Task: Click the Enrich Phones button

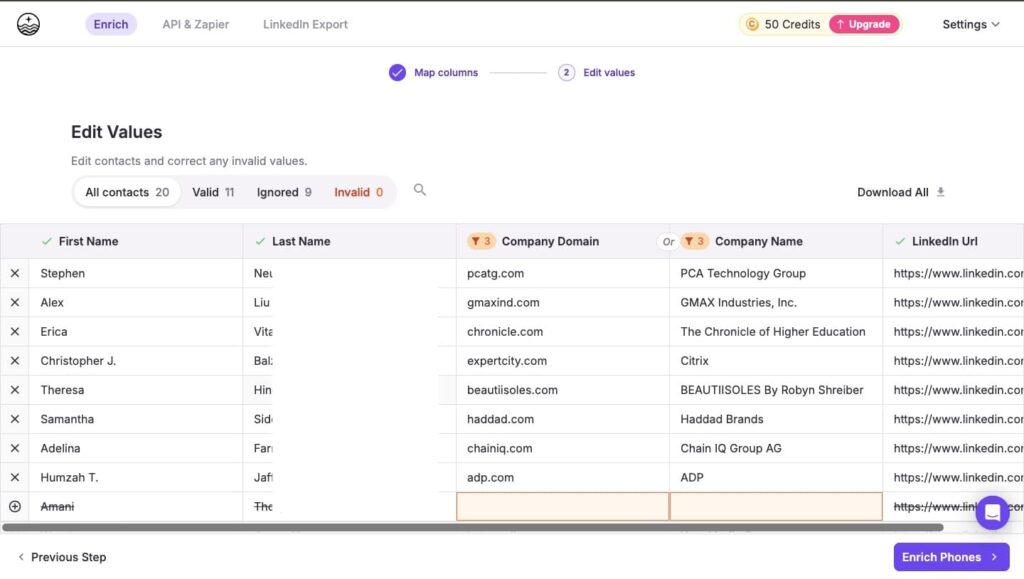Action: pyautogui.click(x=949, y=557)
